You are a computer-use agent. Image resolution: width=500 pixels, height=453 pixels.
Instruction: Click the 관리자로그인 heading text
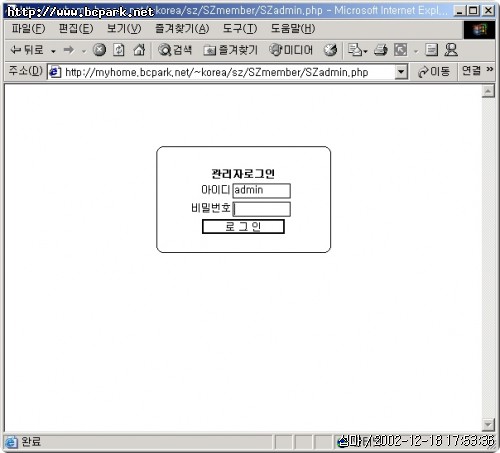click(x=243, y=174)
